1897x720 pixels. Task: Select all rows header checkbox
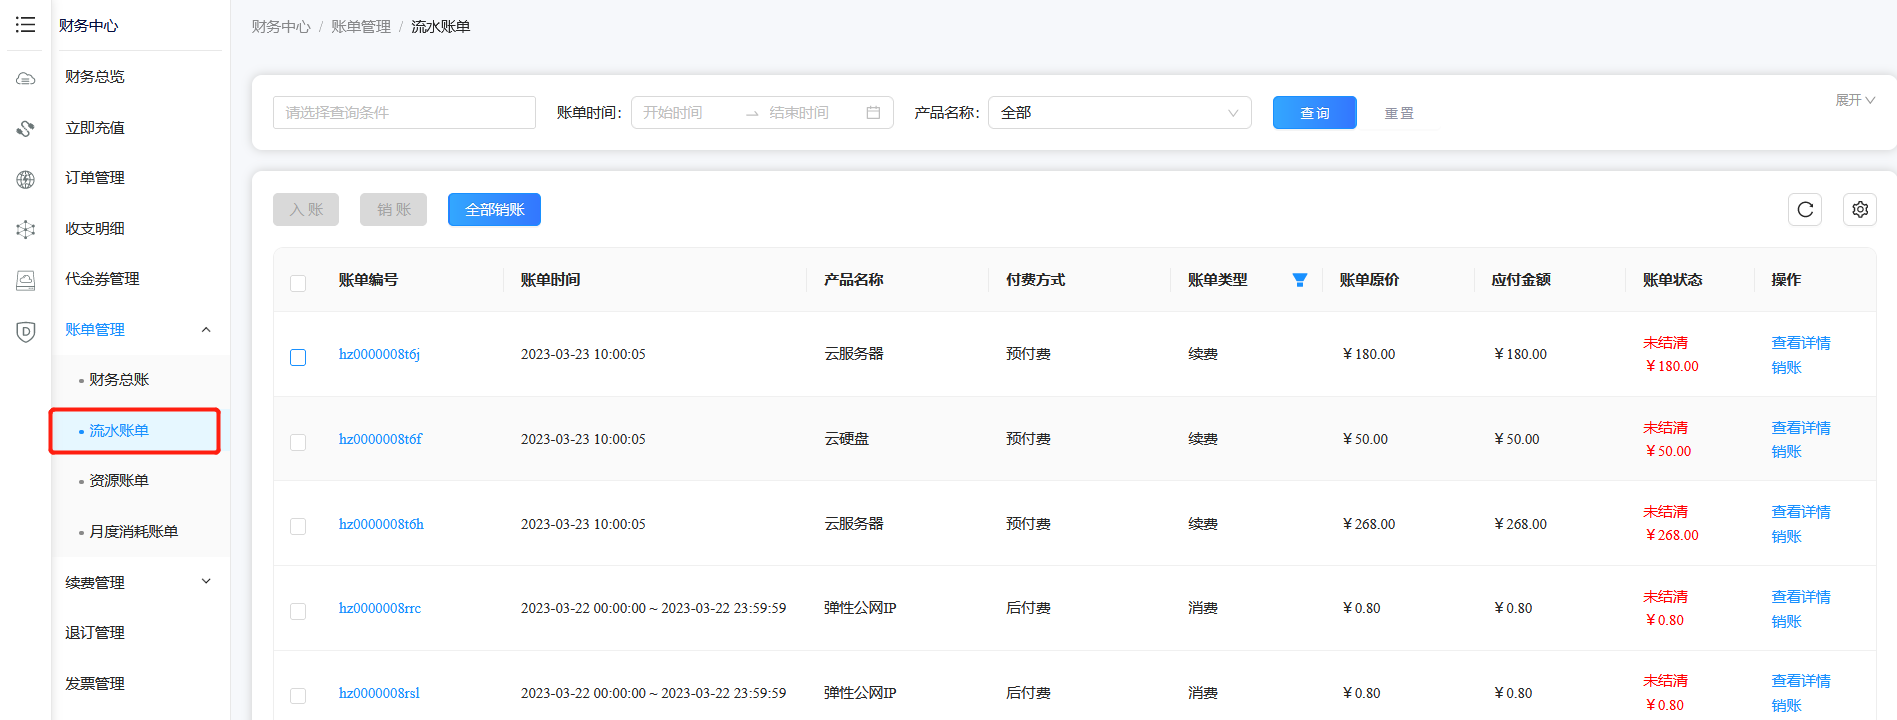[x=298, y=283]
